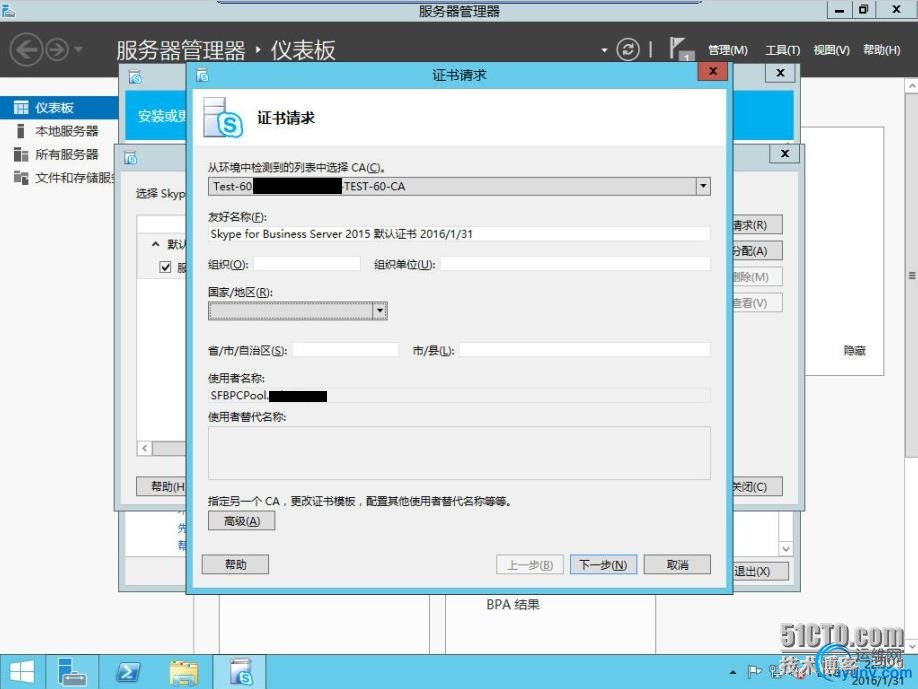
Task: Open File Explorer from the taskbar
Action: point(183,672)
